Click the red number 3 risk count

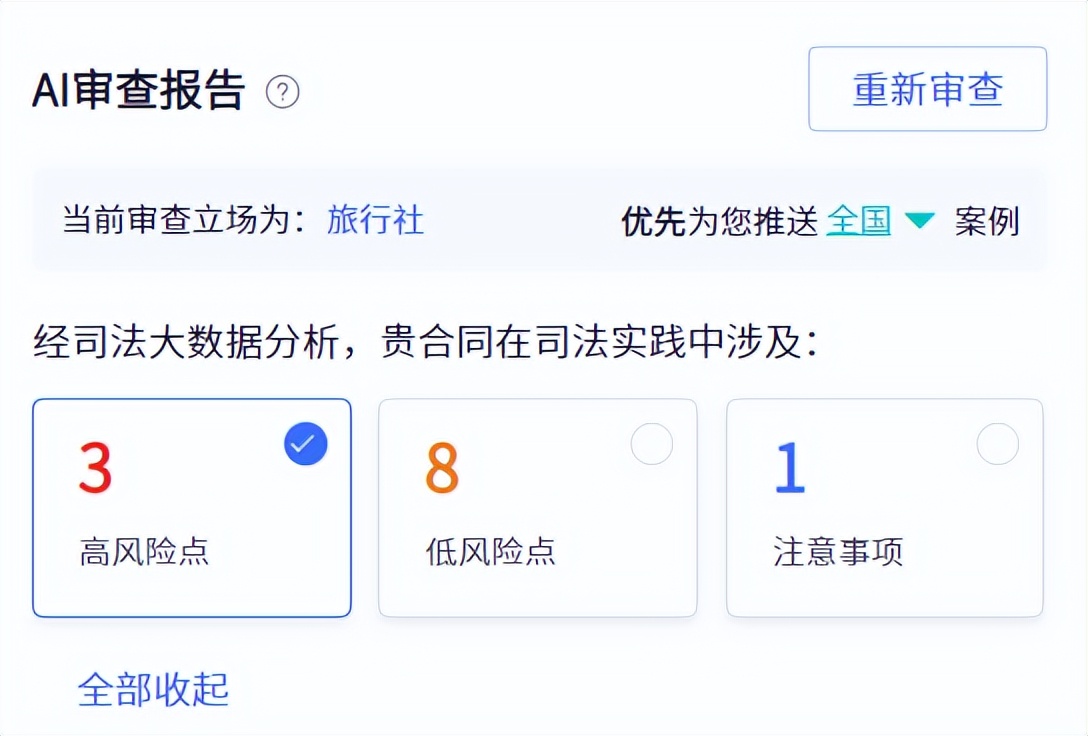97,470
